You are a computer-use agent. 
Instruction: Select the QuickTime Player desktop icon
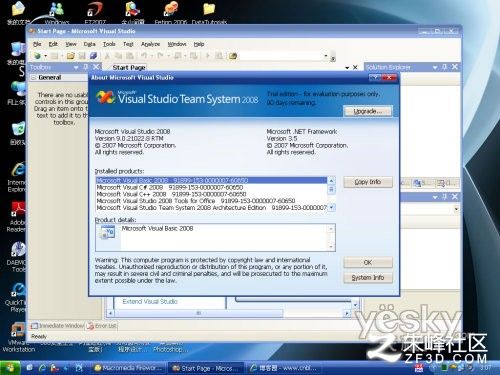pos(16,297)
